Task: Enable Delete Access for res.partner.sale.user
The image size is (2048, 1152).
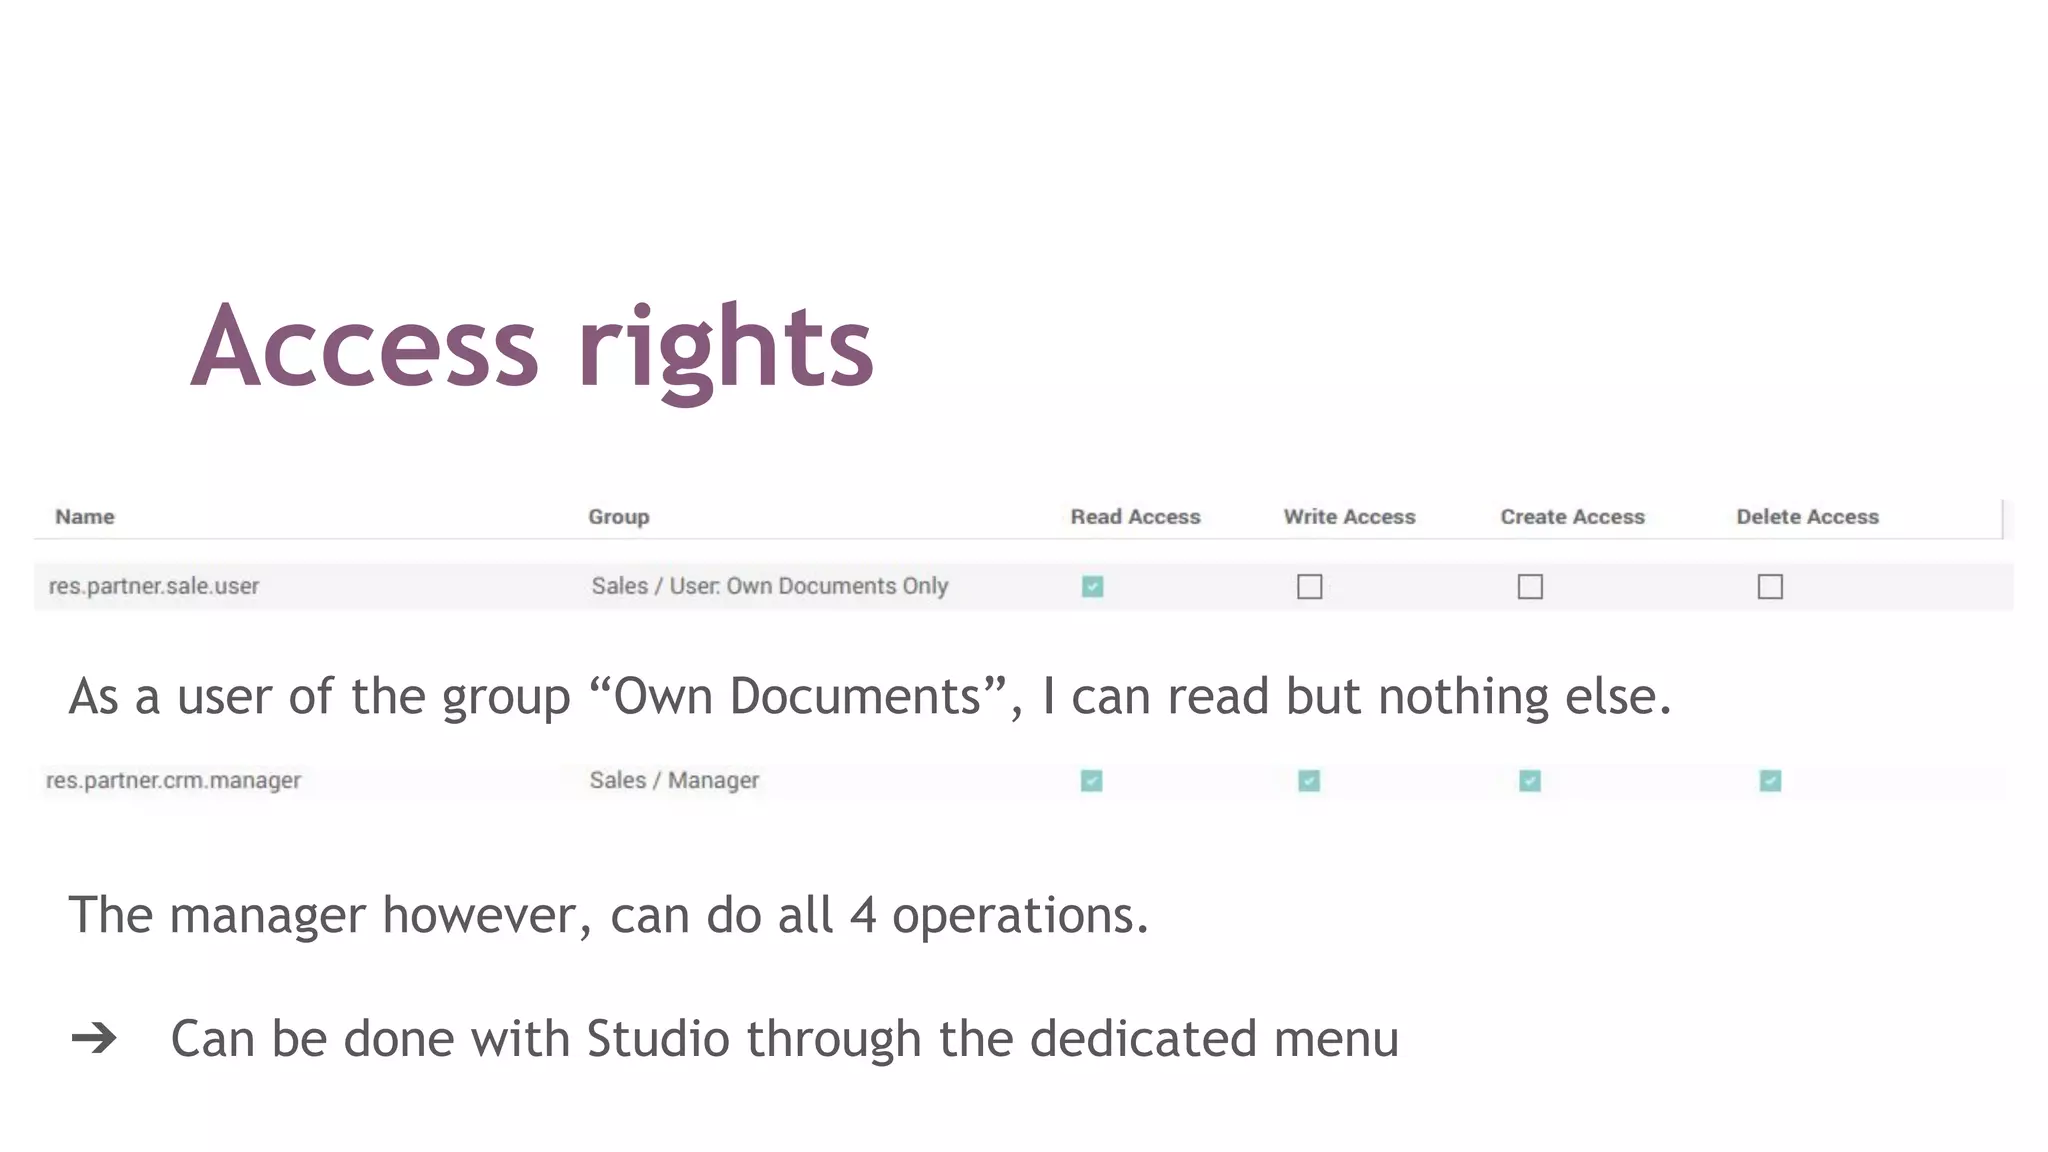Action: (1770, 586)
